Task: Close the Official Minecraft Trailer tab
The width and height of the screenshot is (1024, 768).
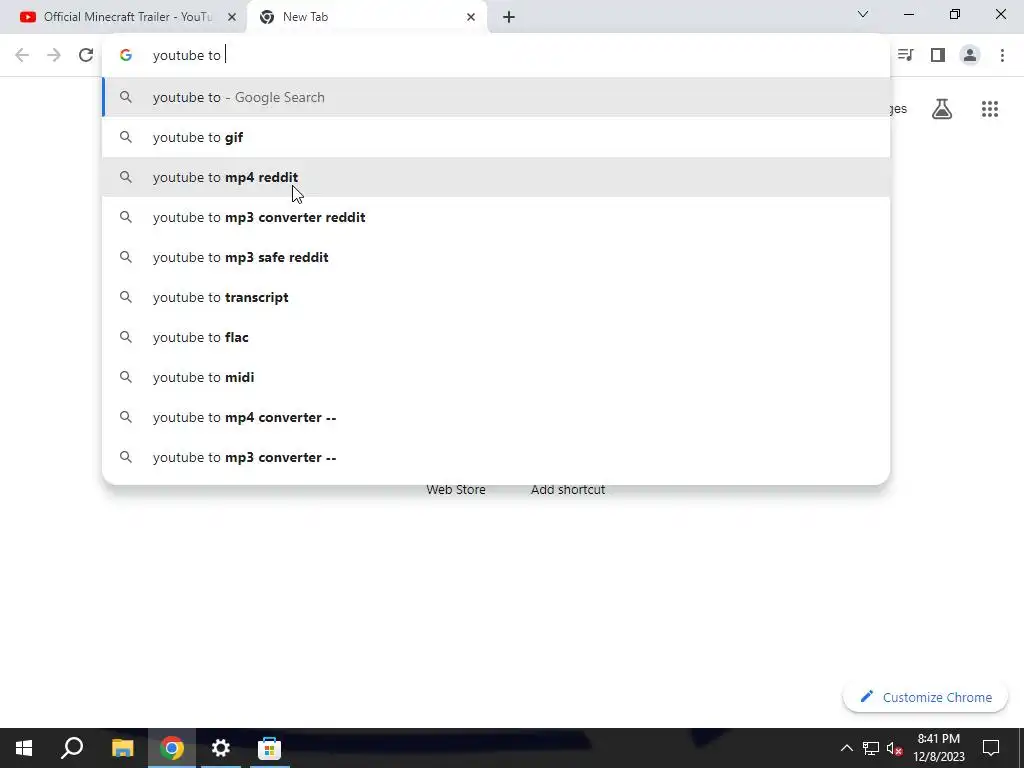Action: click(x=231, y=17)
